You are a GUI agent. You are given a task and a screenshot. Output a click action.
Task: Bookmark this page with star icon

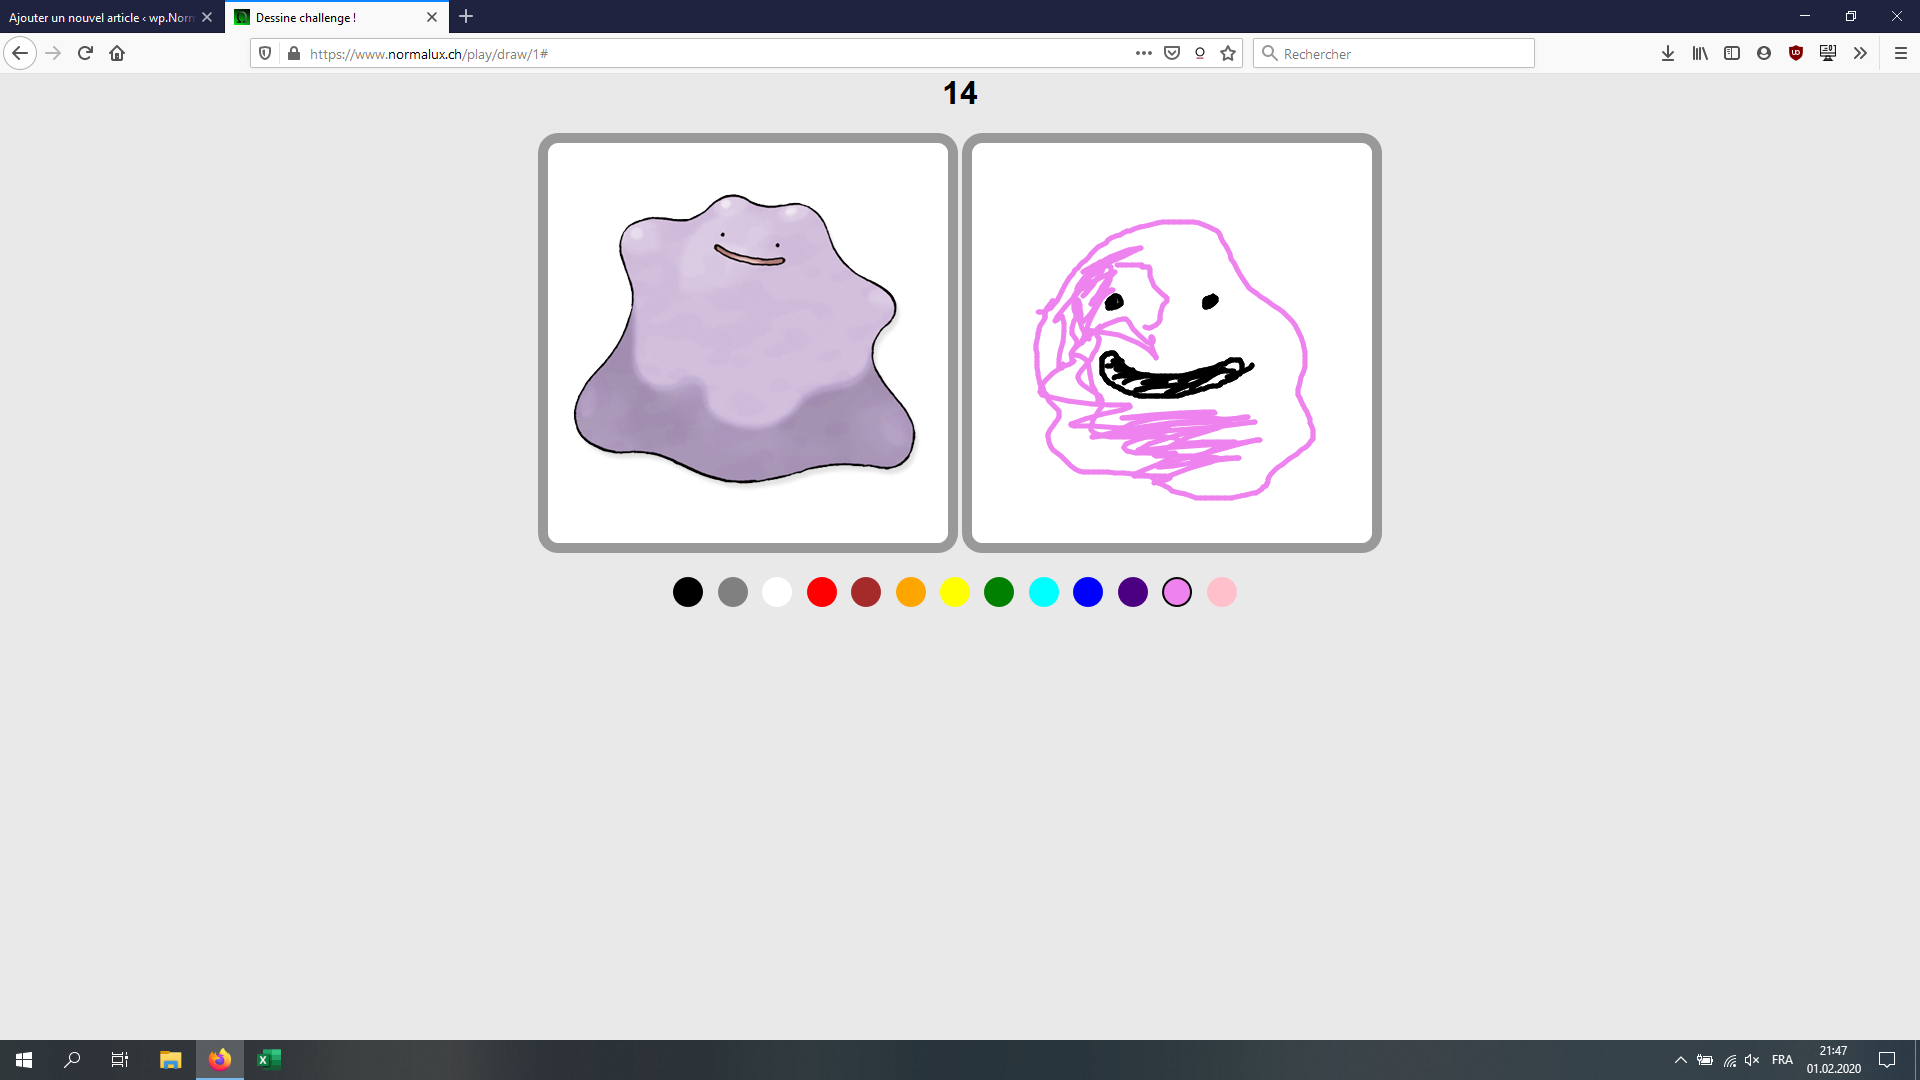pyautogui.click(x=1228, y=53)
